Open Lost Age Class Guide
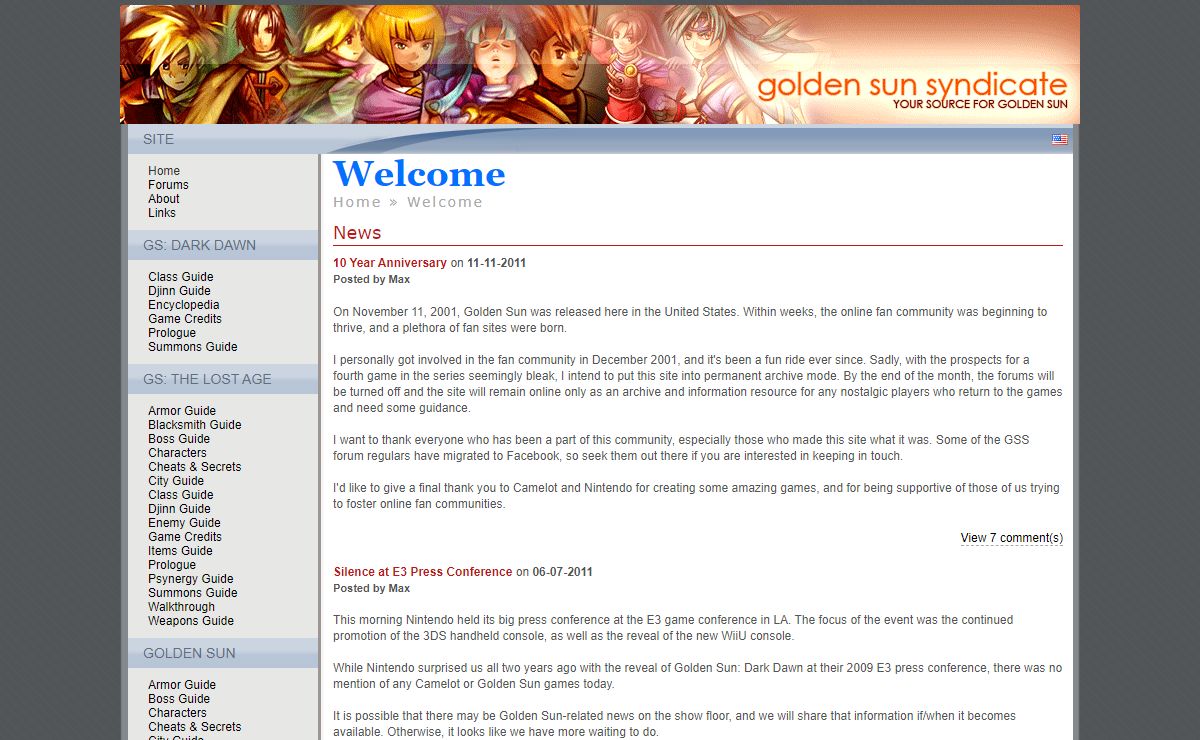Screen dimensions: 1200x740 pyautogui.click(x=181, y=495)
